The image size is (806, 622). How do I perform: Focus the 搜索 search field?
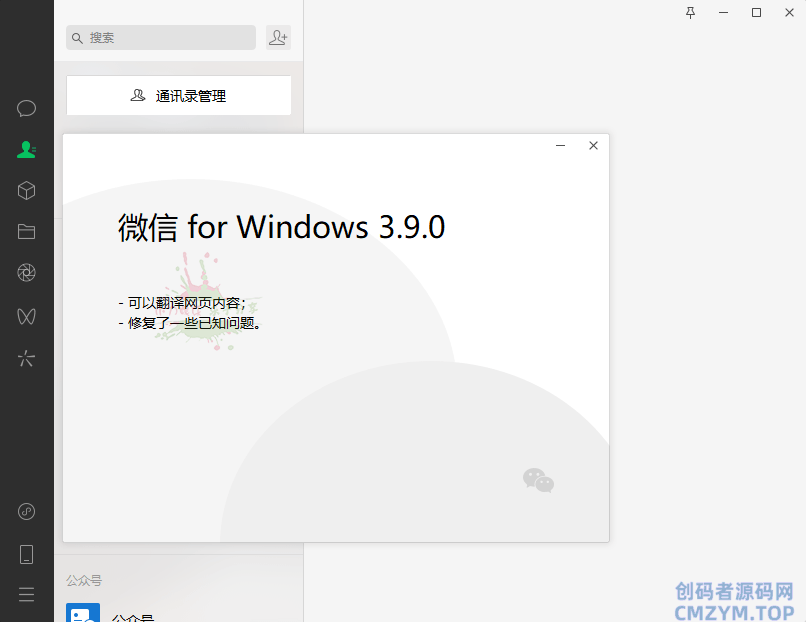tap(161, 38)
